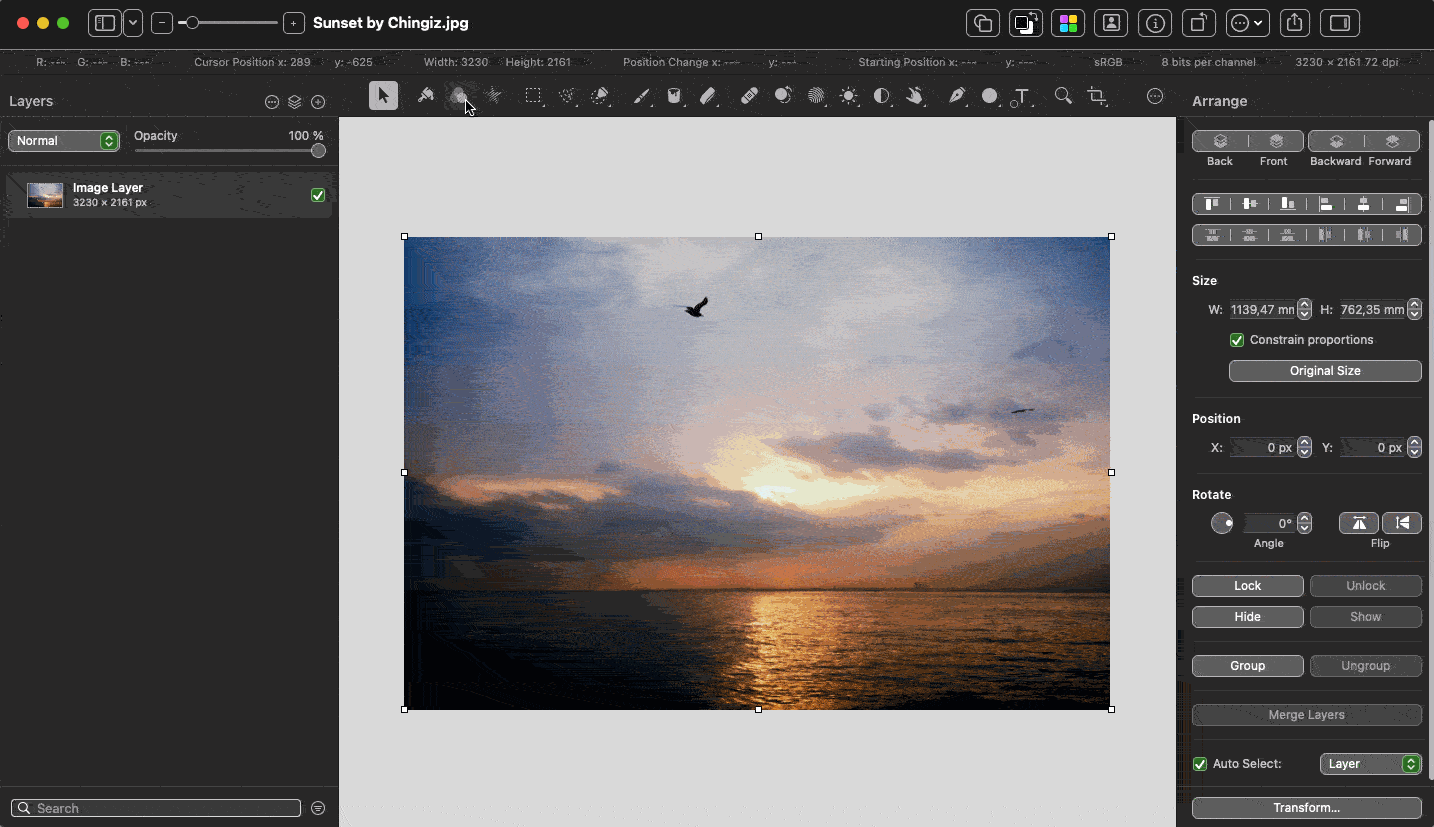Click the layer Opacity slider

tap(229, 151)
